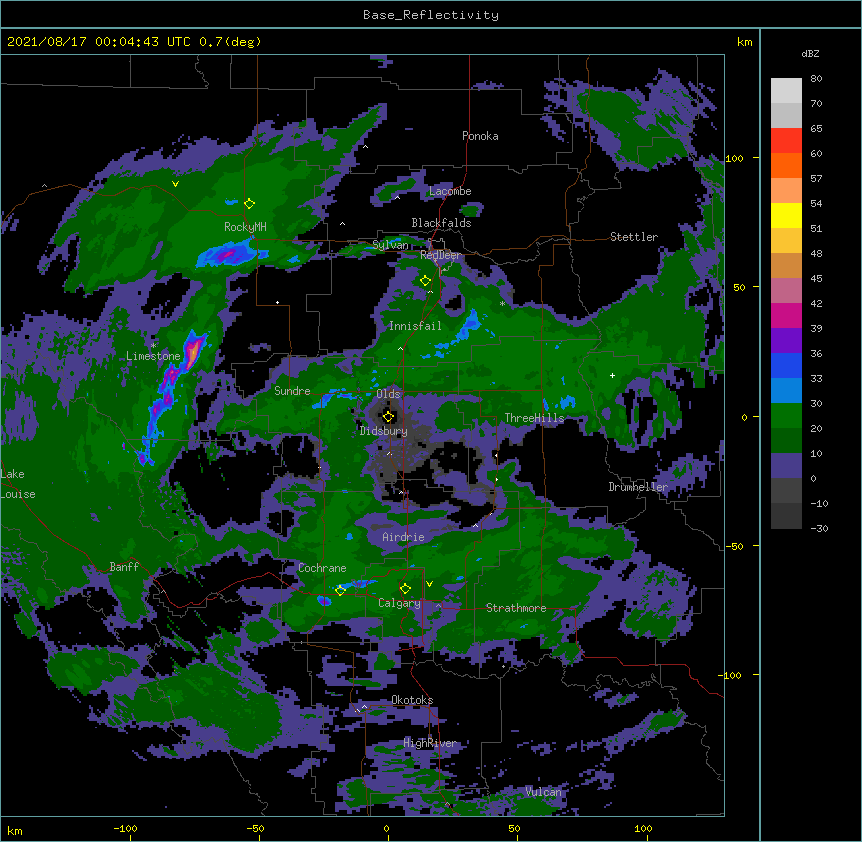
Task: Click the yellow diamond marker directly above Calgary label
Action: 405,589
